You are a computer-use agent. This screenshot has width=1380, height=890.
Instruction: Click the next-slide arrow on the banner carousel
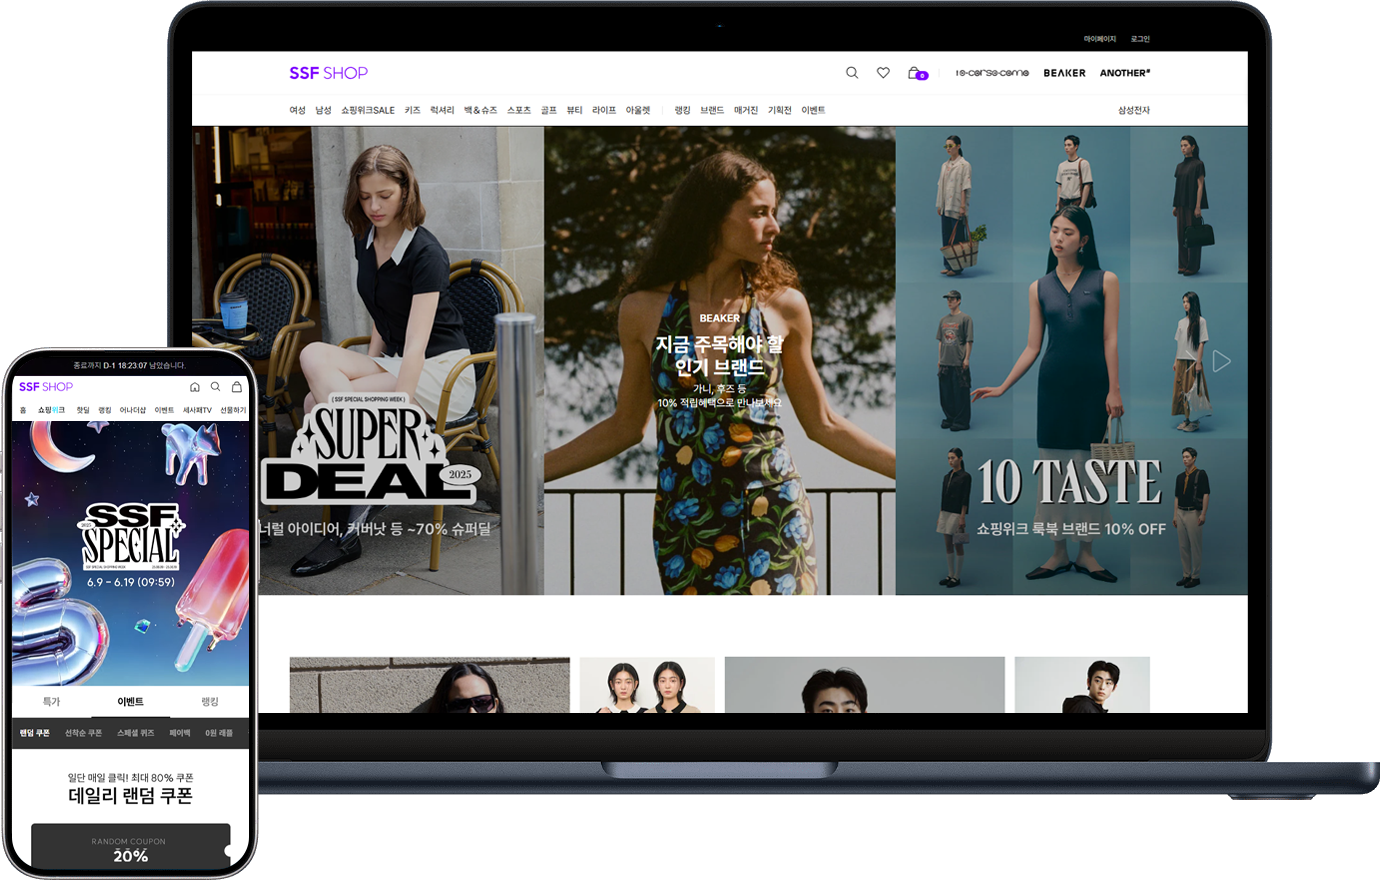[1221, 361]
